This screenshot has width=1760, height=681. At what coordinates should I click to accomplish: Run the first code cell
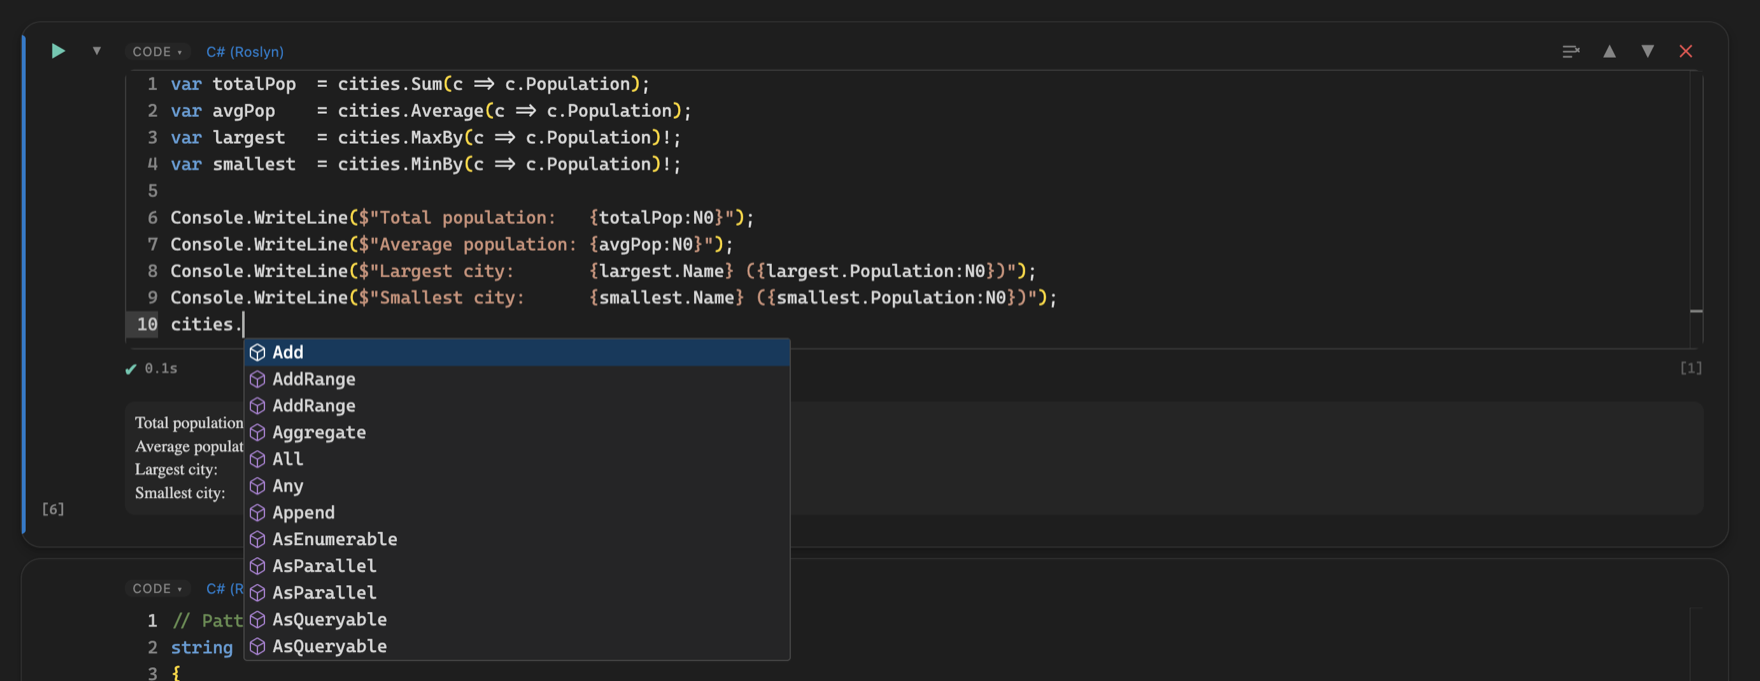[58, 51]
